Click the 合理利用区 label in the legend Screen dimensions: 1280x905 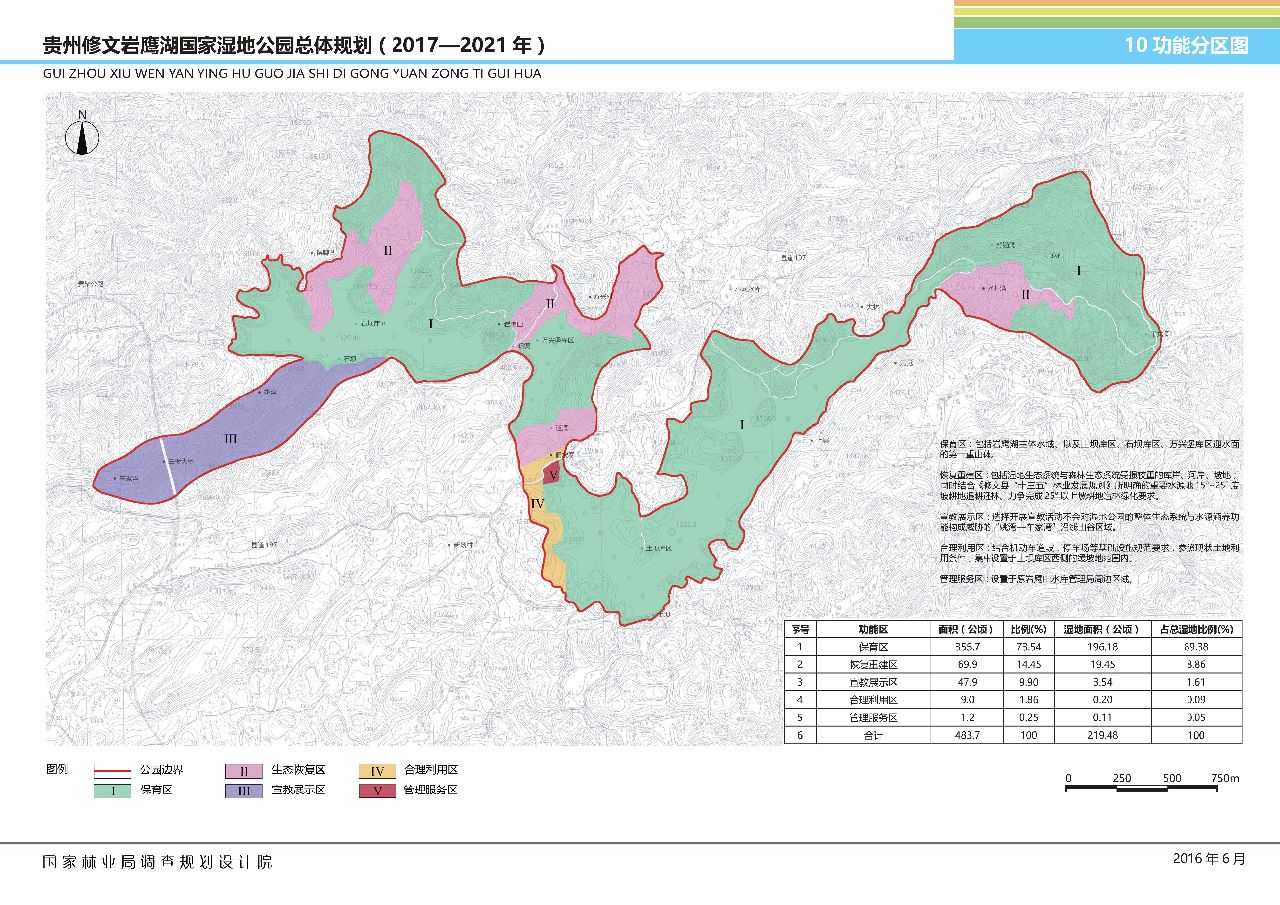(431, 771)
